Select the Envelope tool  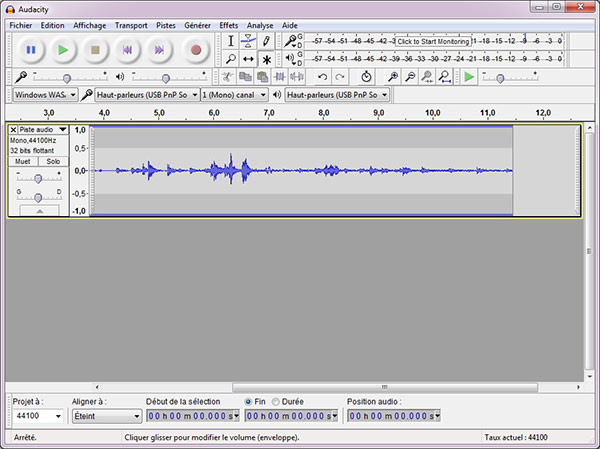tap(248, 41)
